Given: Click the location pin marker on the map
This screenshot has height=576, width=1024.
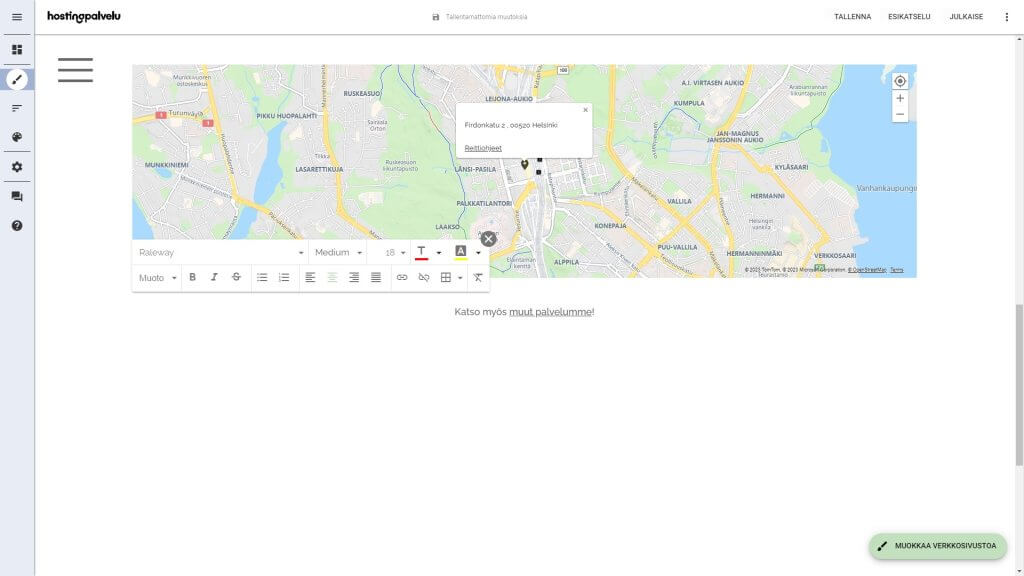Looking at the screenshot, I should click(524, 165).
